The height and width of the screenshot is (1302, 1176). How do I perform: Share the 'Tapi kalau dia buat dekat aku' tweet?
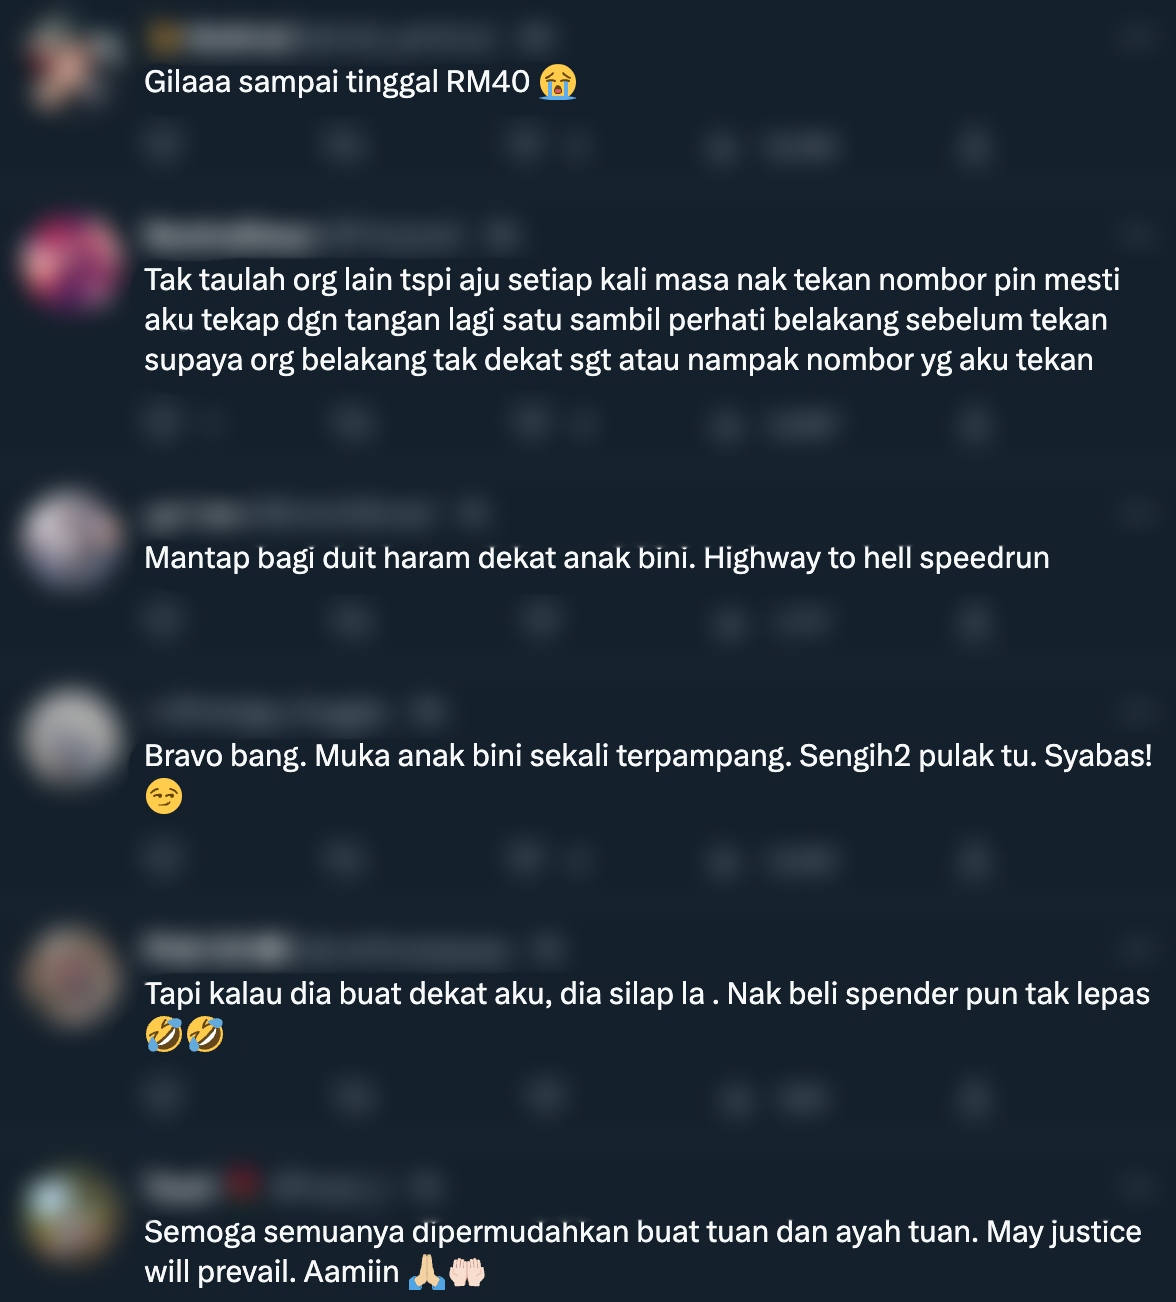pos(972,1097)
